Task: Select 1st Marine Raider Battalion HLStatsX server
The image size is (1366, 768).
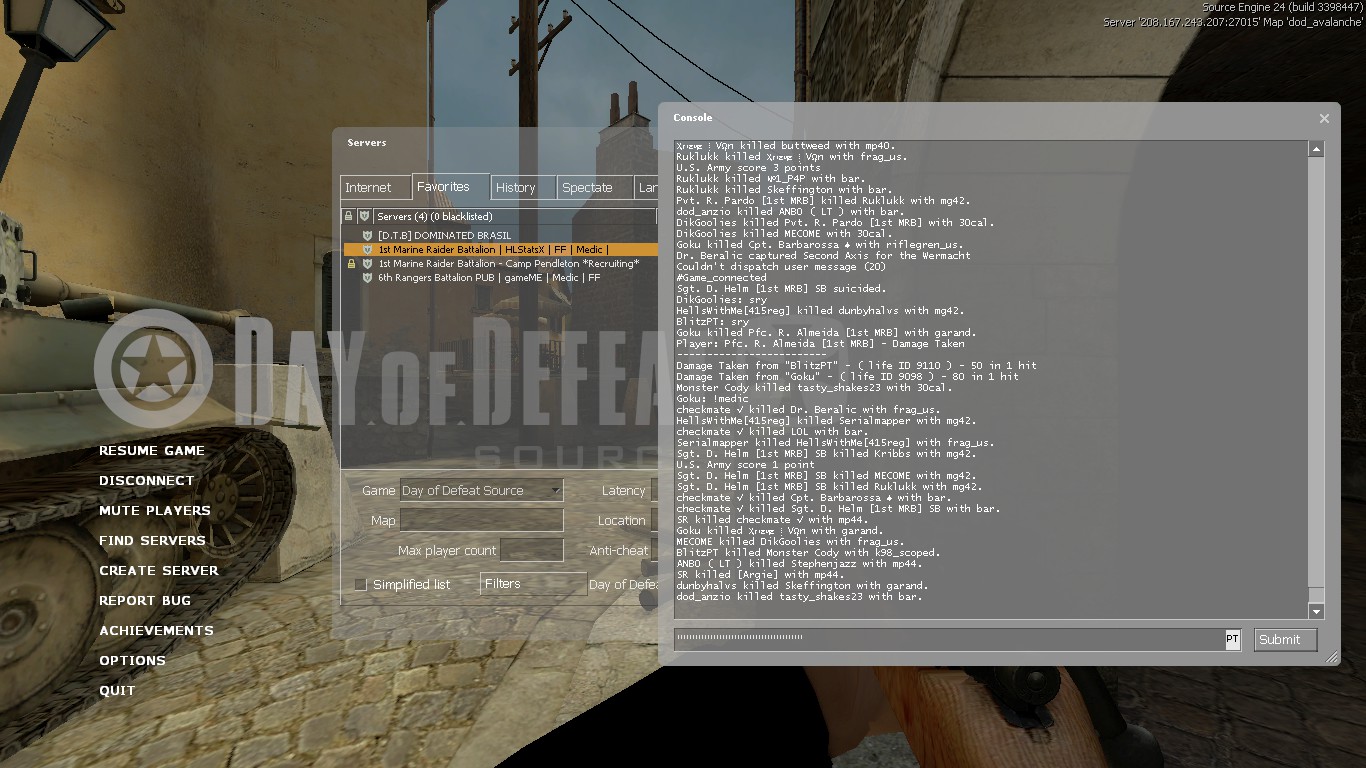Action: coord(500,250)
